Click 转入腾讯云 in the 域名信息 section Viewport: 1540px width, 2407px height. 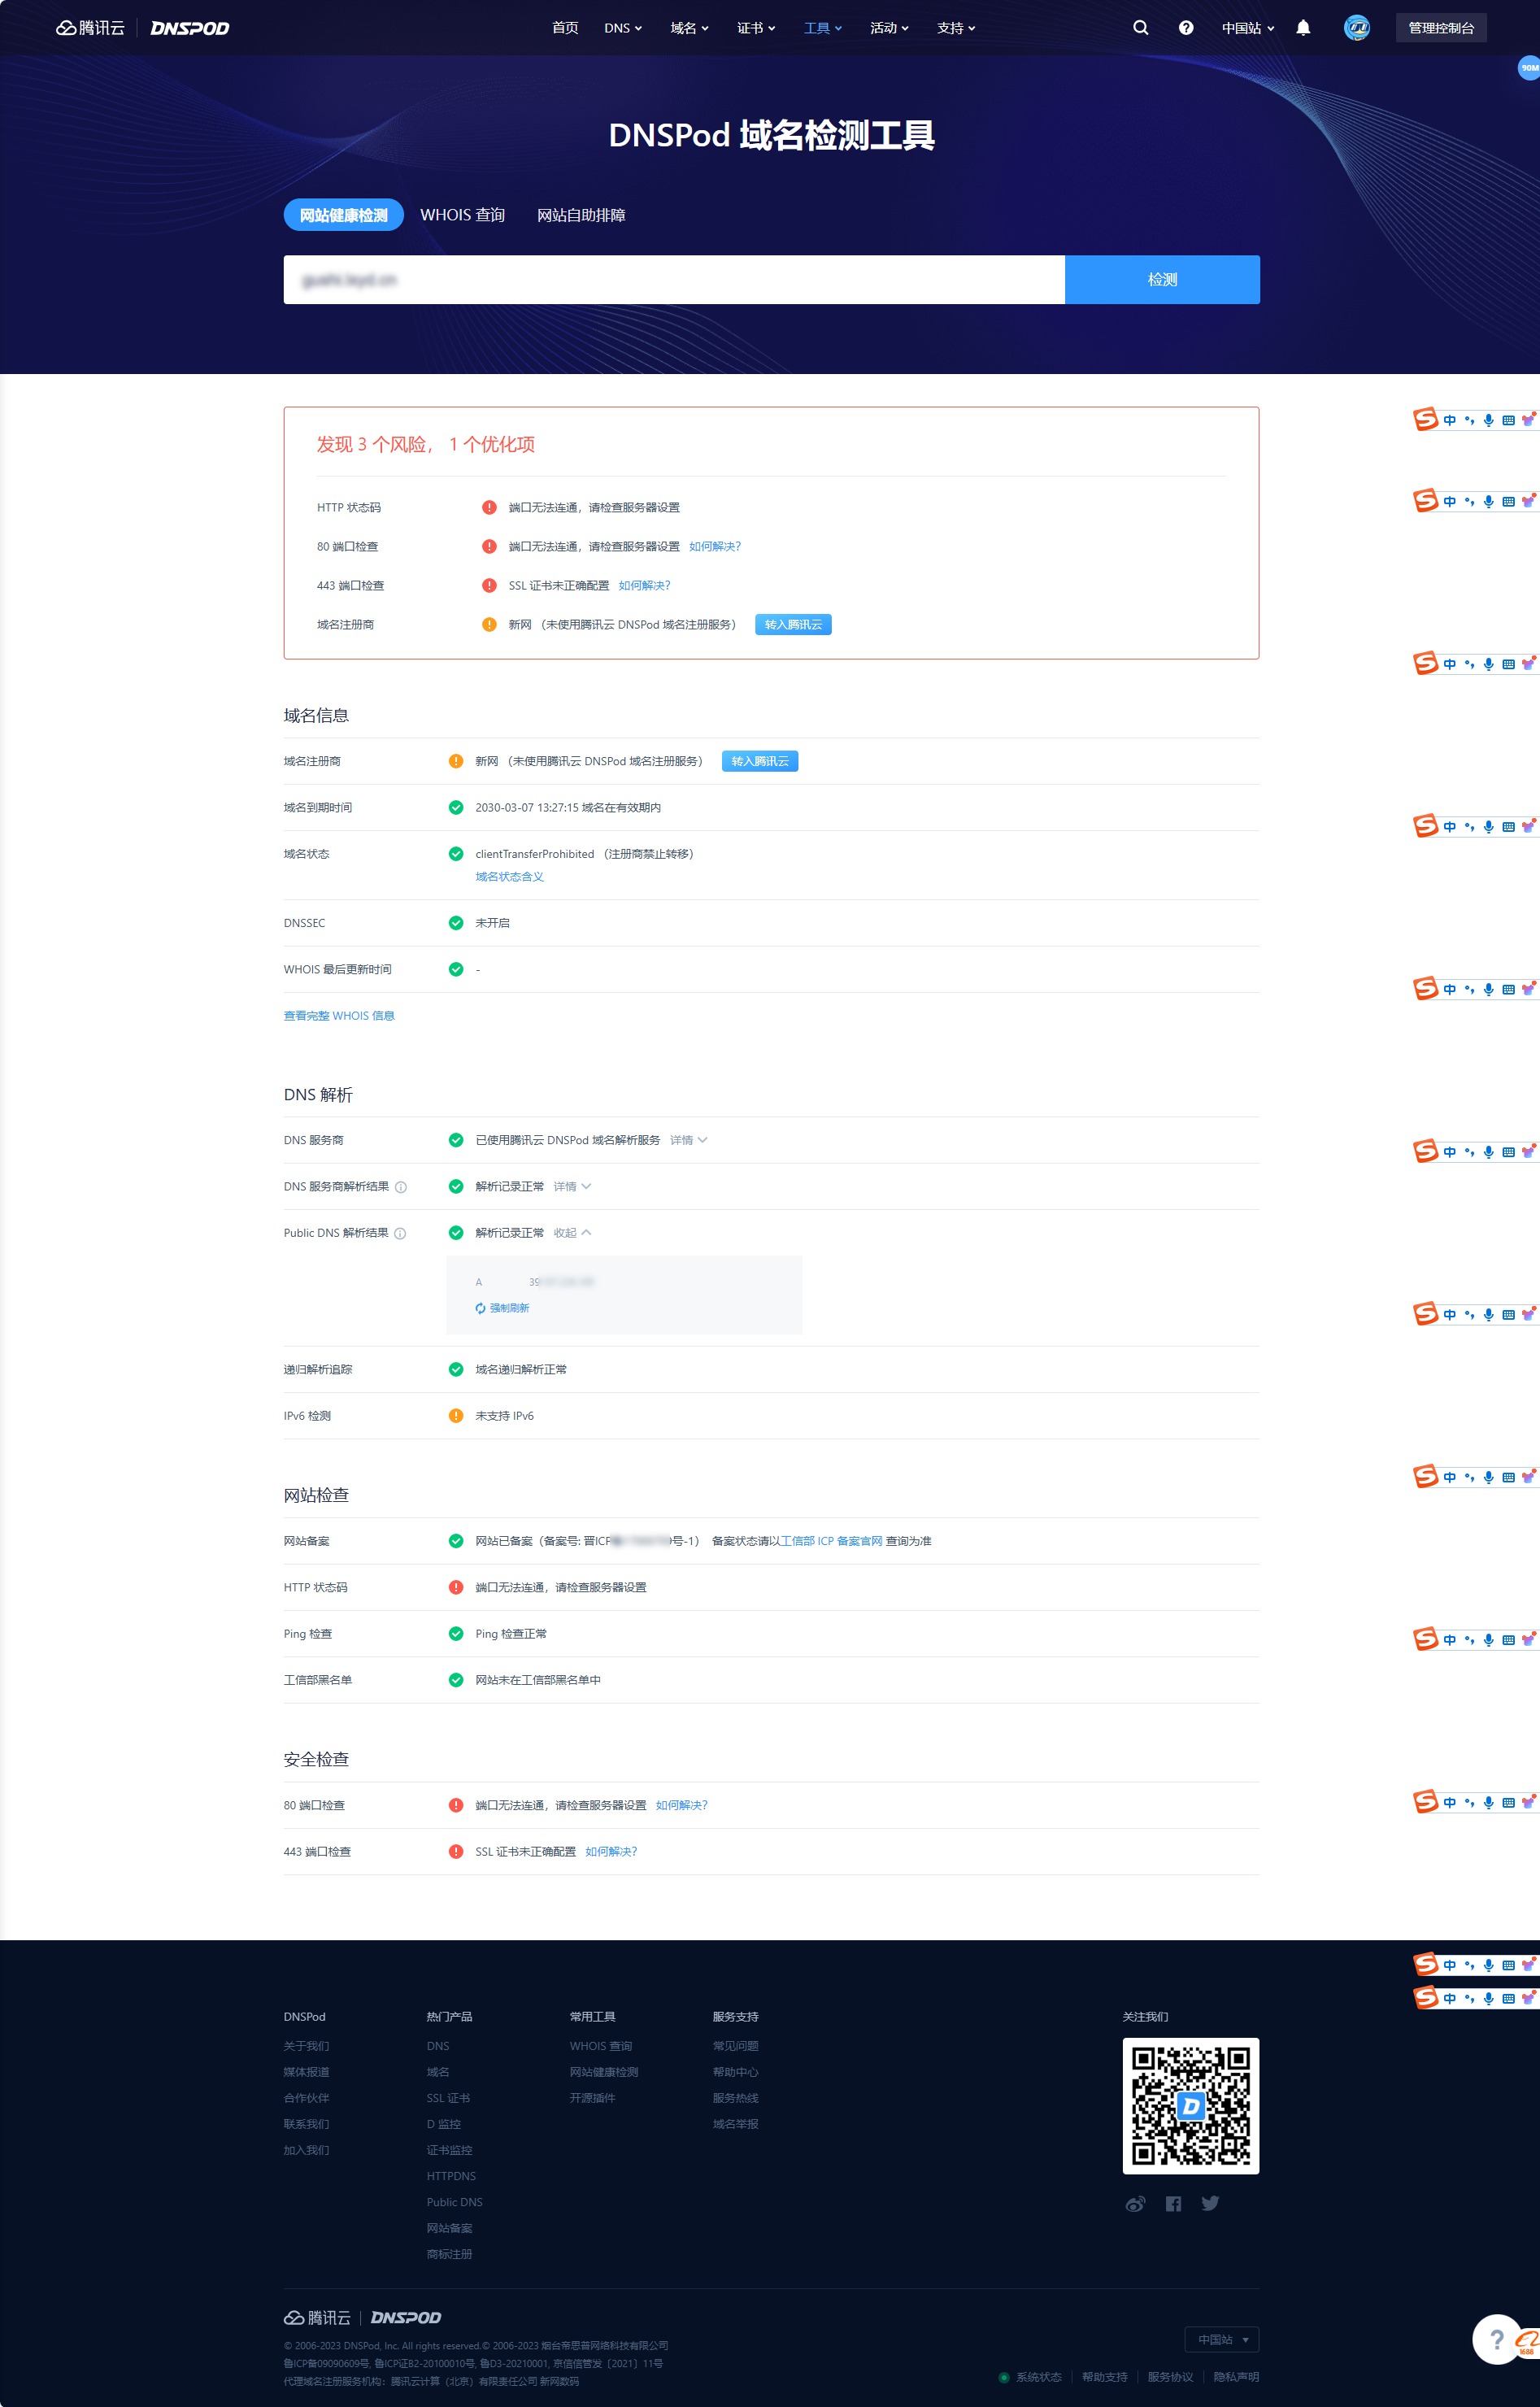coord(760,761)
